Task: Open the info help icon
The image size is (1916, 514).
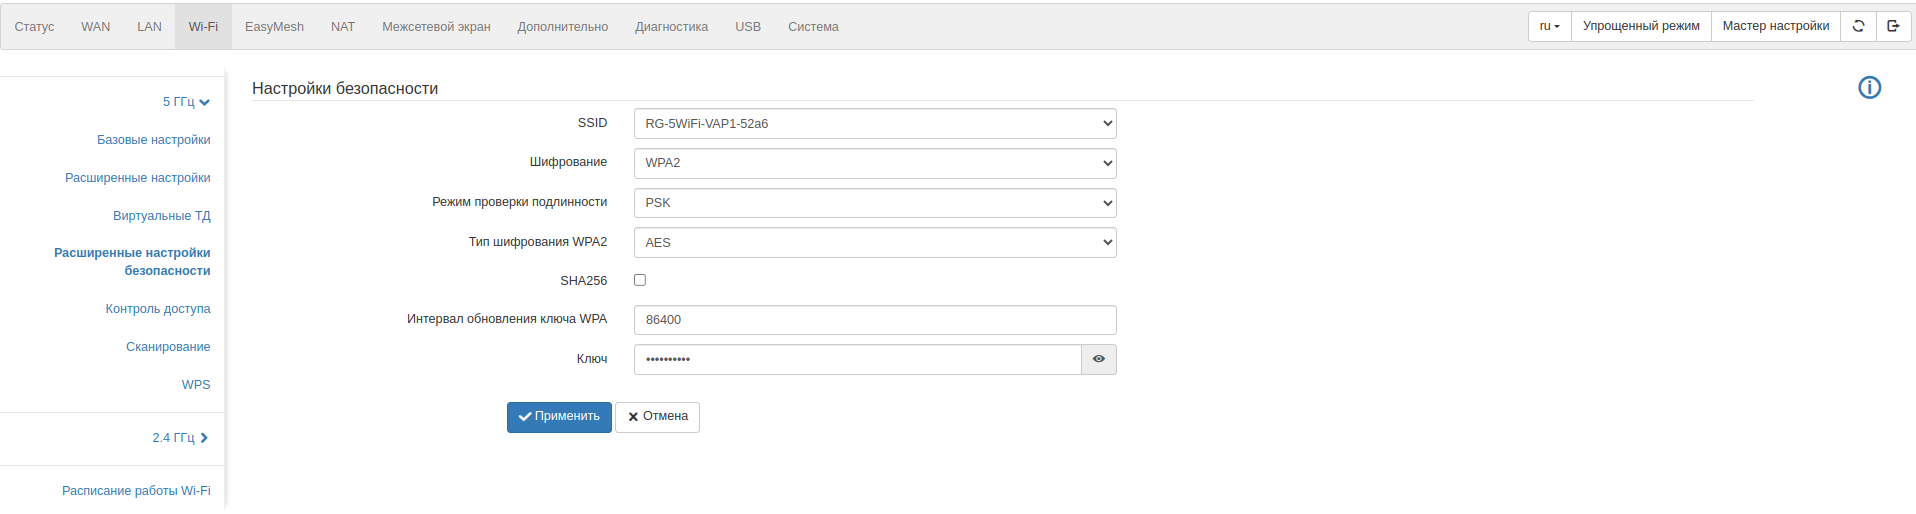Action: [x=1869, y=88]
